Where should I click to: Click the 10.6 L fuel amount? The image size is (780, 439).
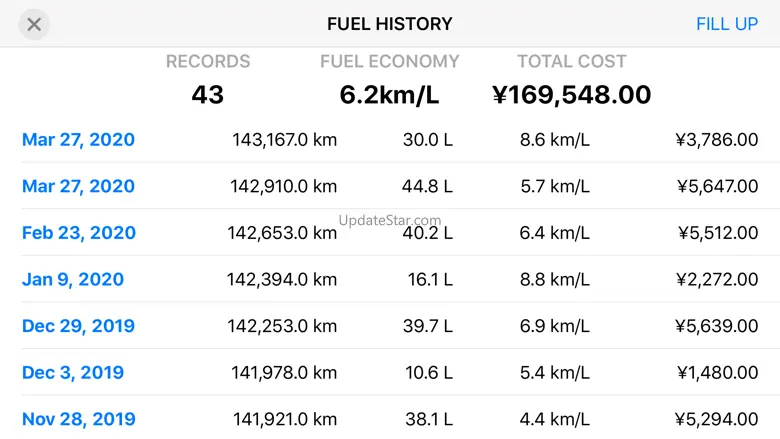[430, 373]
